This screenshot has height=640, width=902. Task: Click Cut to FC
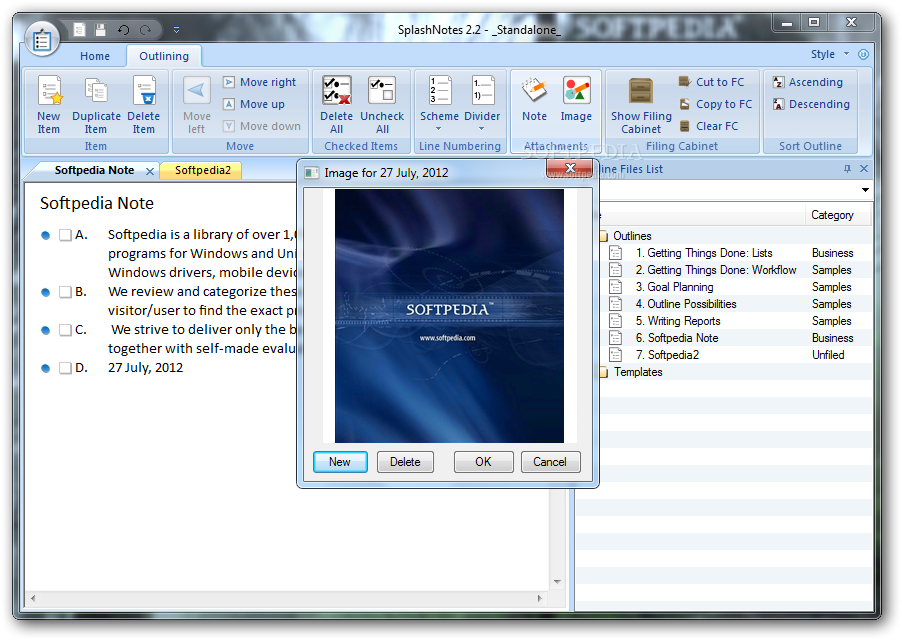712,82
